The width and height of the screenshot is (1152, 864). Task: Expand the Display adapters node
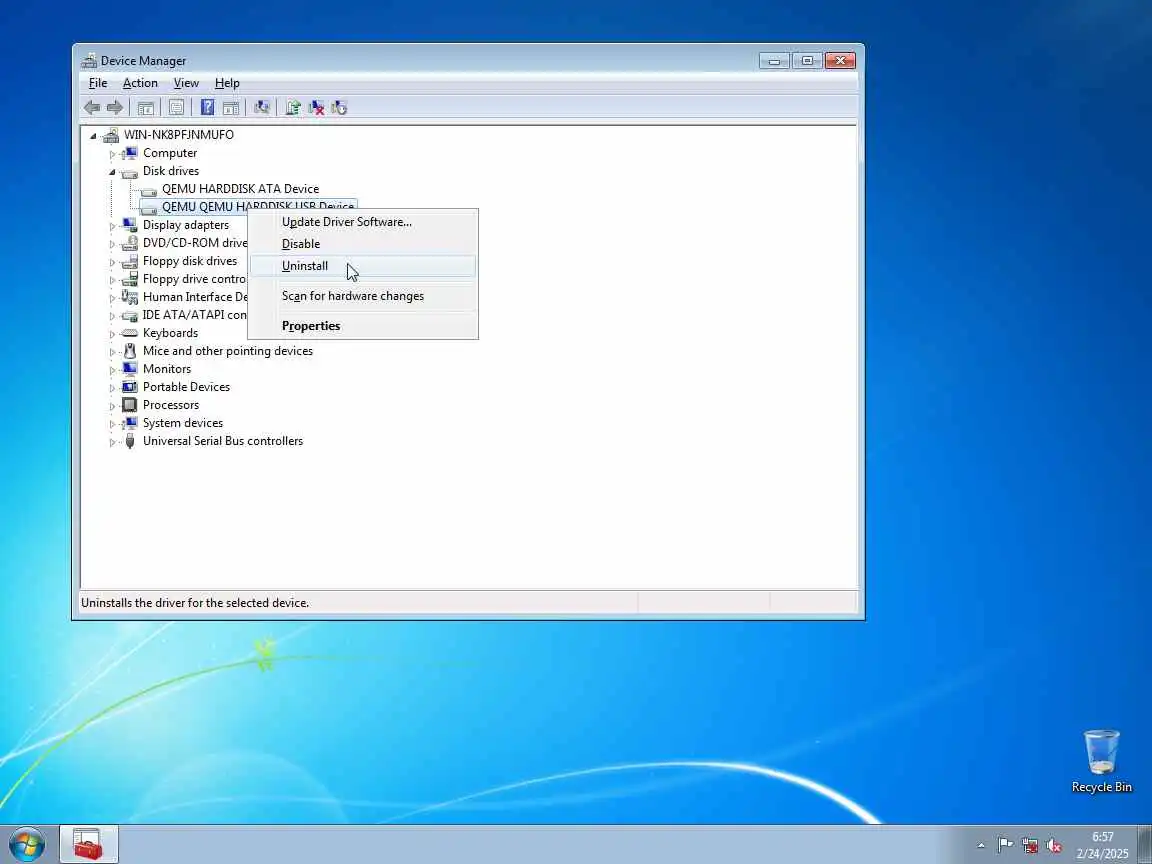click(x=112, y=226)
